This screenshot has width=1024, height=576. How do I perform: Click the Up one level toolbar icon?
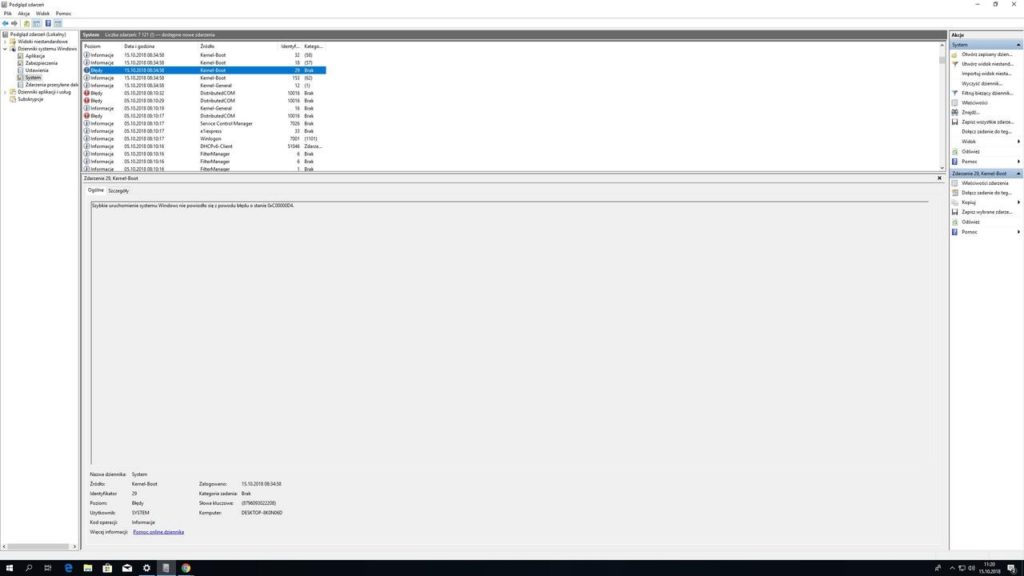click(27, 23)
